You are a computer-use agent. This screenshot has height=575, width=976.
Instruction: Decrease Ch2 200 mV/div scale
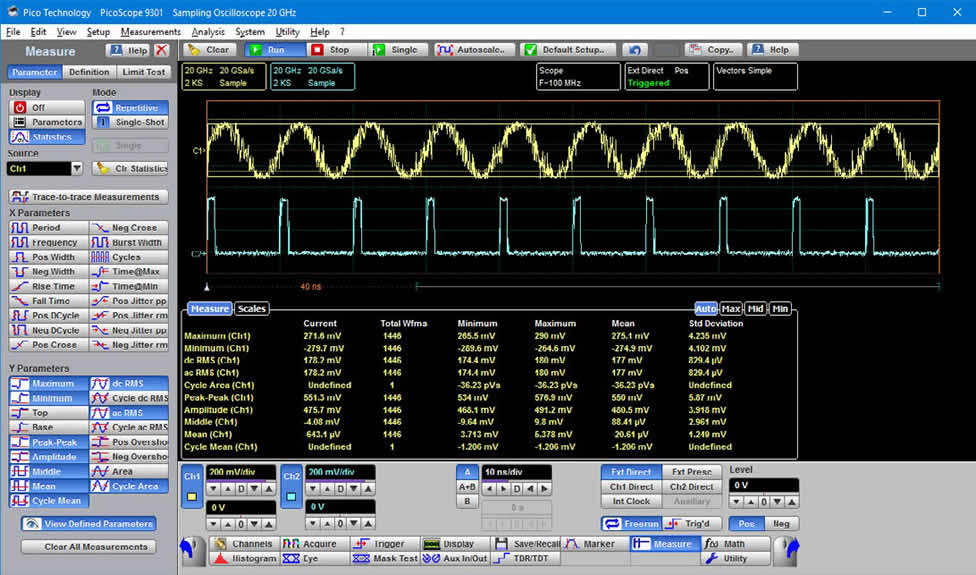pos(313,489)
